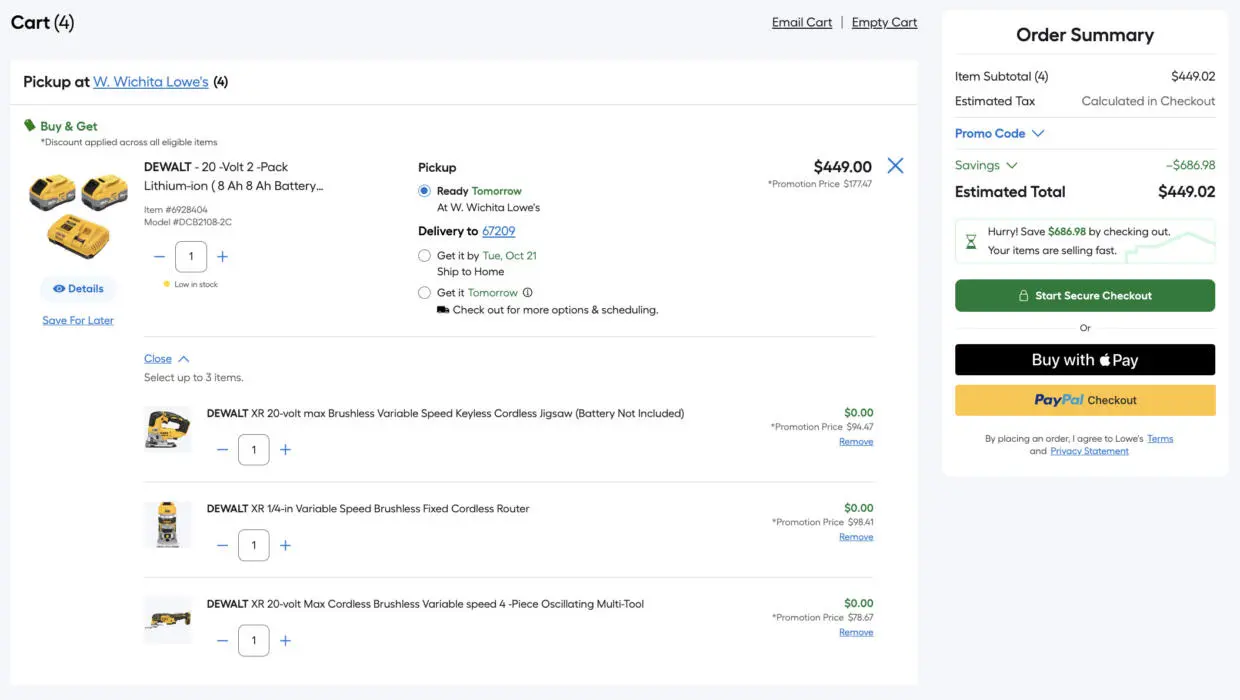Expand the Savings breakdown chevron
The image size is (1240, 700).
pyautogui.click(x=1012, y=165)
